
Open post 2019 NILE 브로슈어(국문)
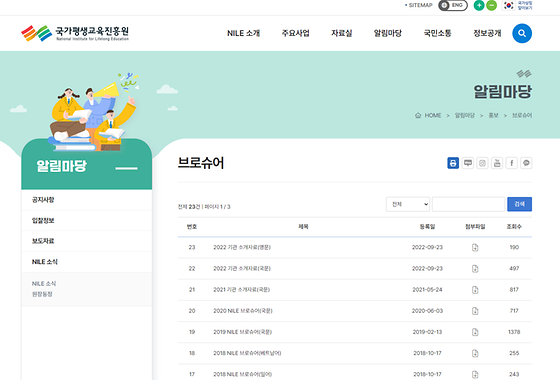tap(242, 332)
